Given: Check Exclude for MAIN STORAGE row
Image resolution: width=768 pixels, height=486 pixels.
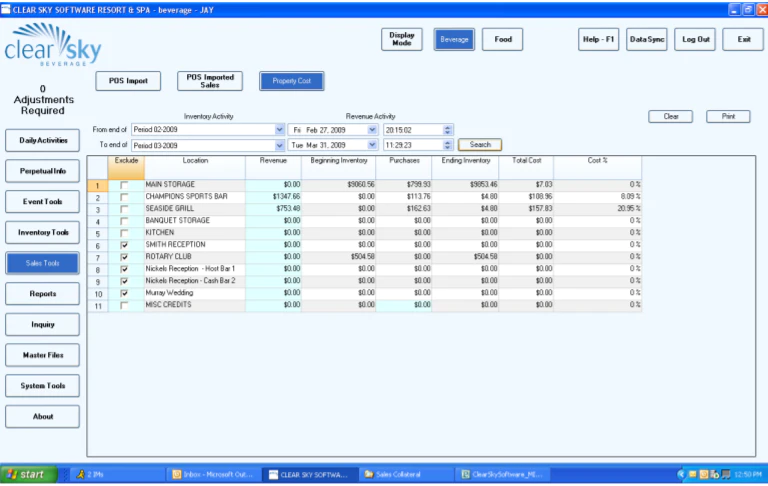Looking at the screenshot, I should (x=124, y=185).
